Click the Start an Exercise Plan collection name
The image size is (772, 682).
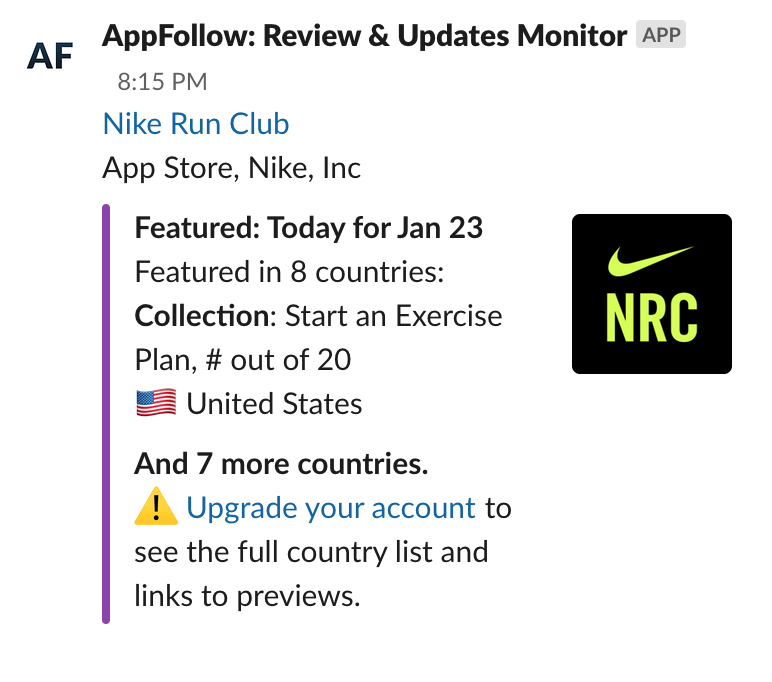(x=318, y=338)
